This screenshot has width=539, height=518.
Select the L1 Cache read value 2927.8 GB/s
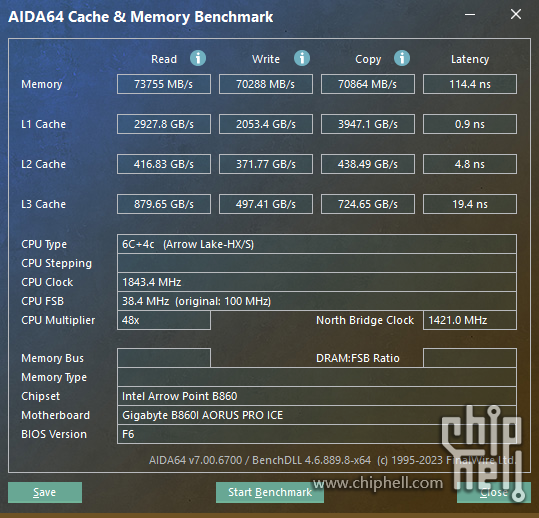(164, 124)
